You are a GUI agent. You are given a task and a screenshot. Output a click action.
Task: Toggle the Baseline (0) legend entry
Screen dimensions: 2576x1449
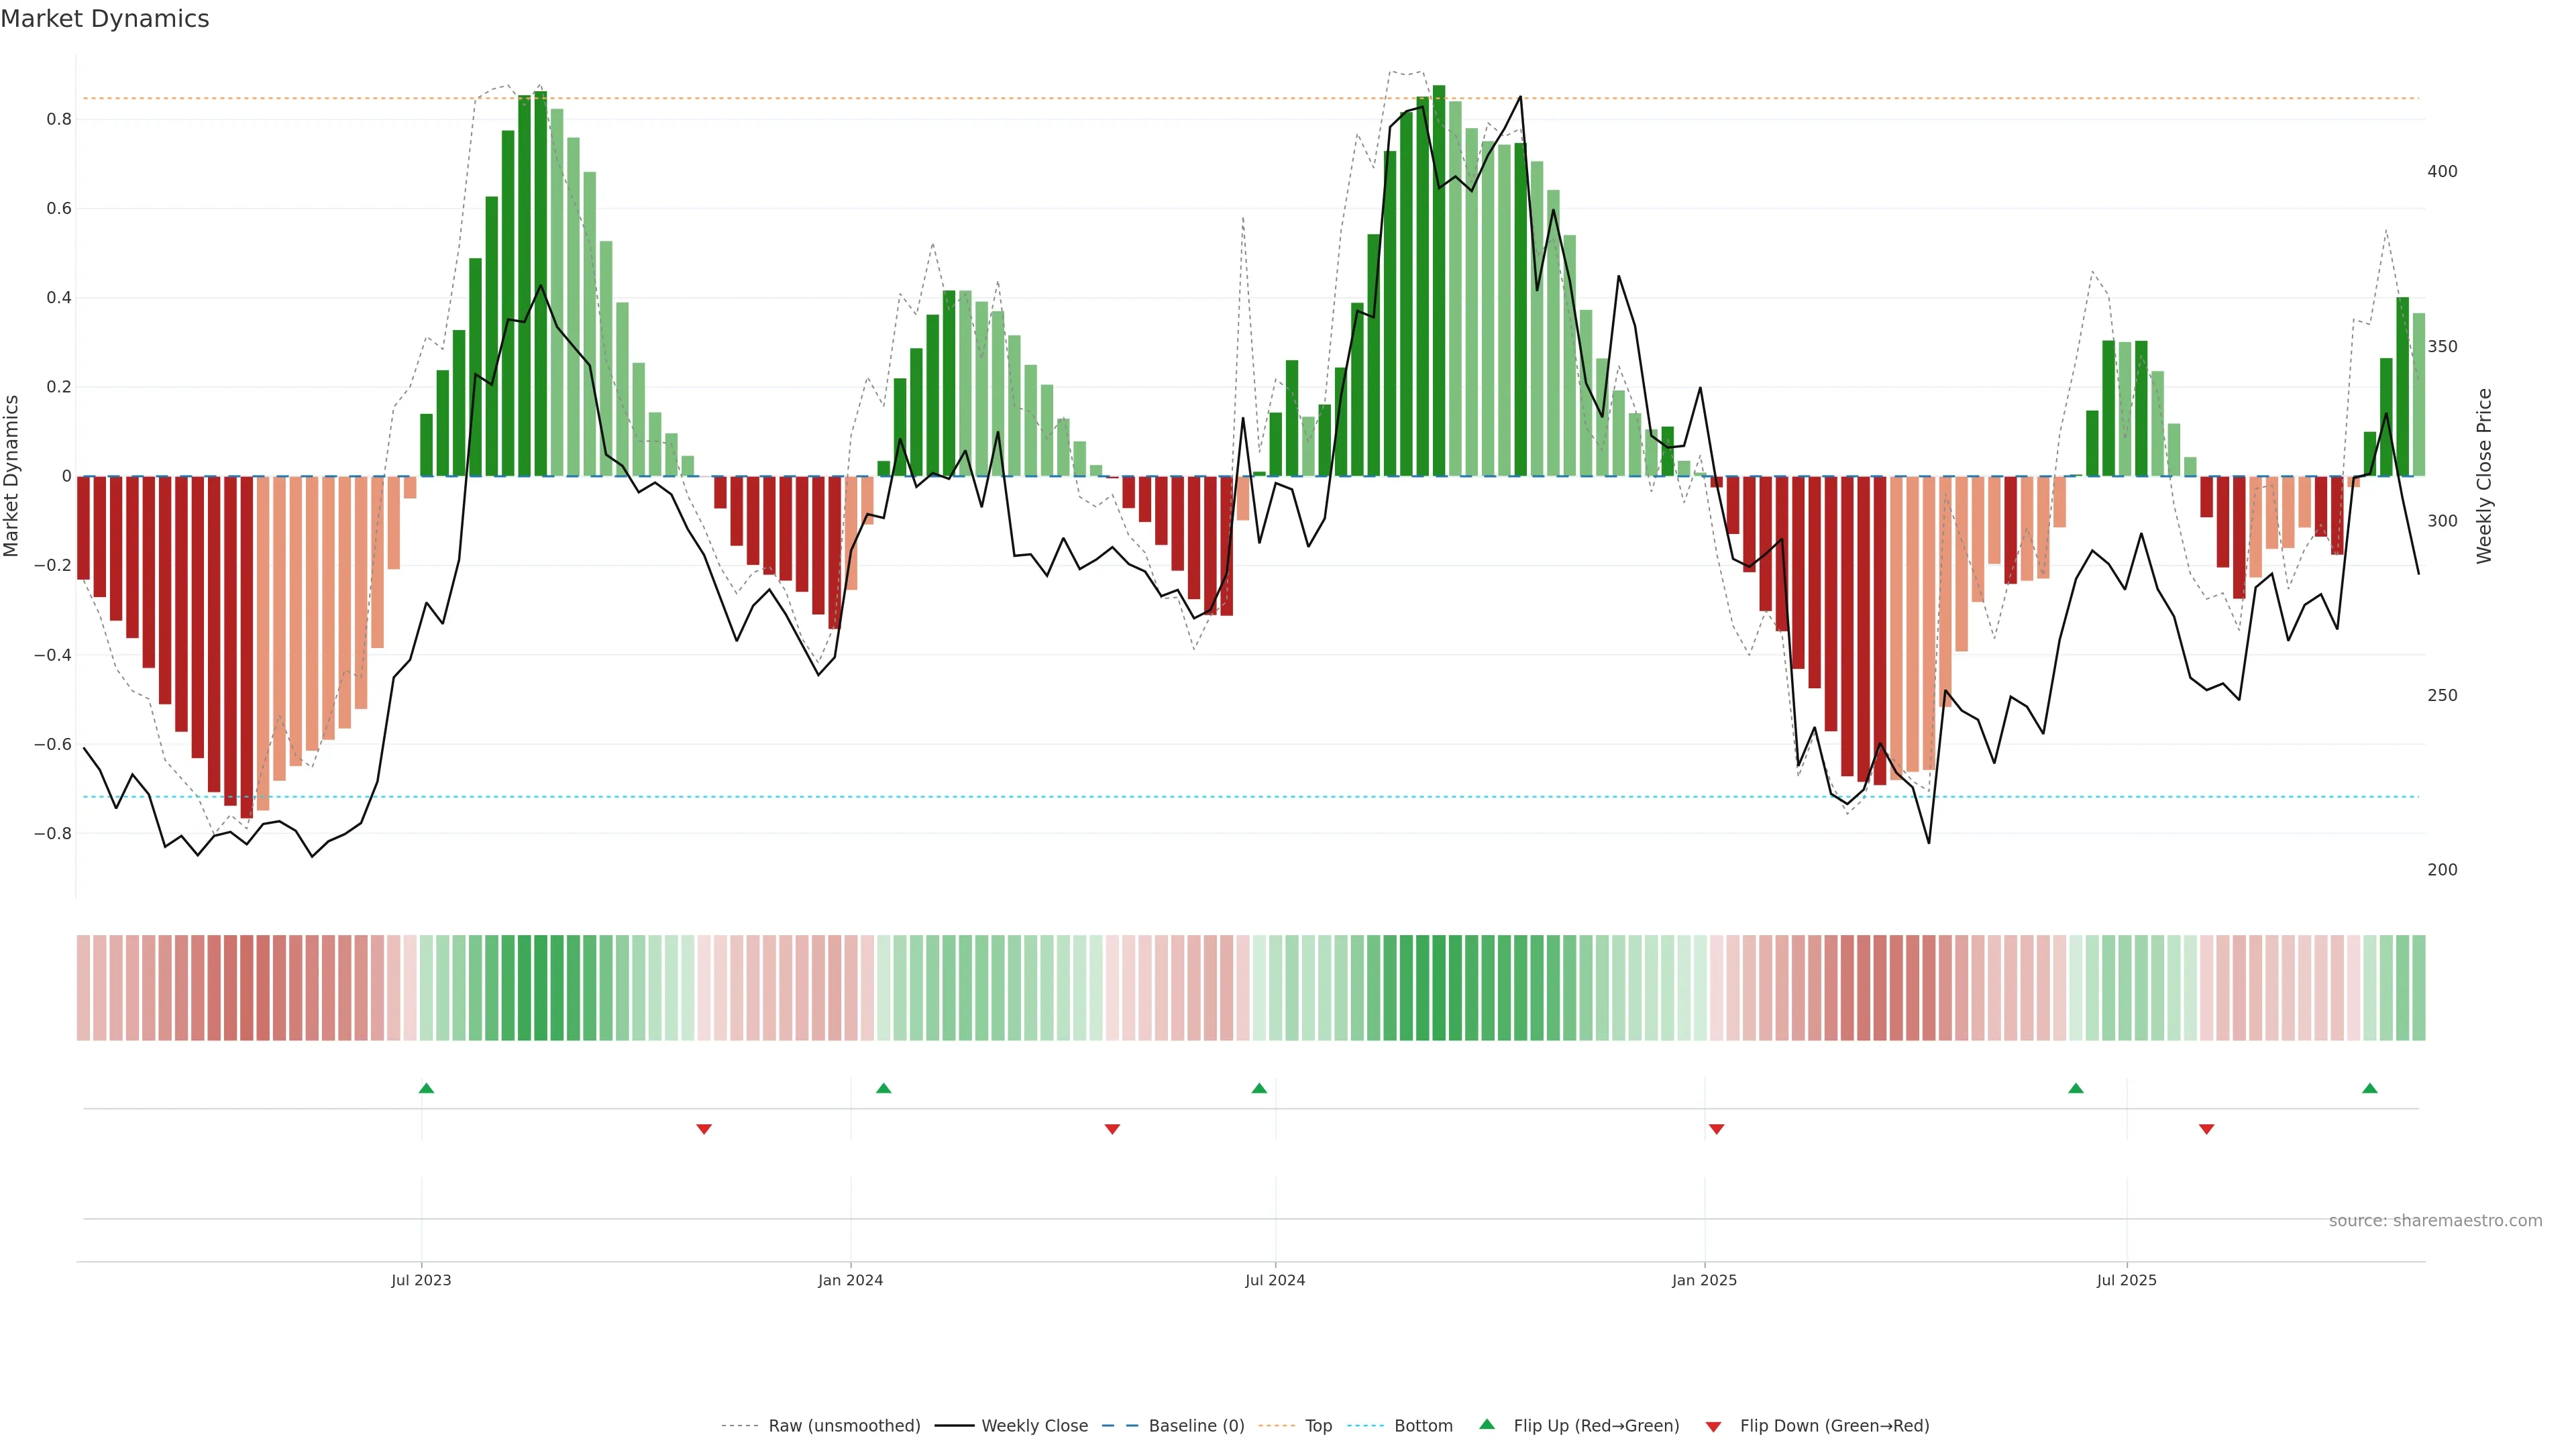coord(1196,1426)
